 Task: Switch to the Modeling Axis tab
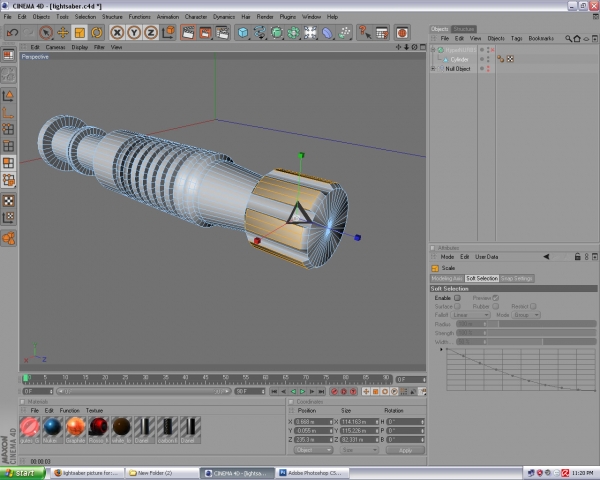point(447,278)
